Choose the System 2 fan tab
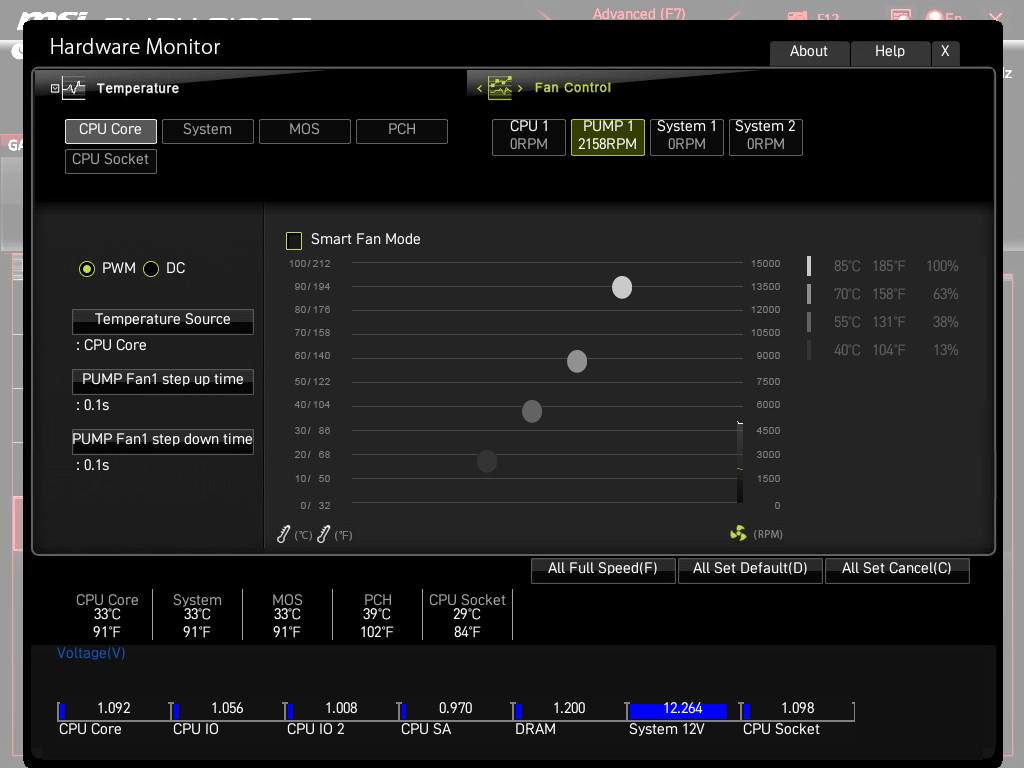 765,136
